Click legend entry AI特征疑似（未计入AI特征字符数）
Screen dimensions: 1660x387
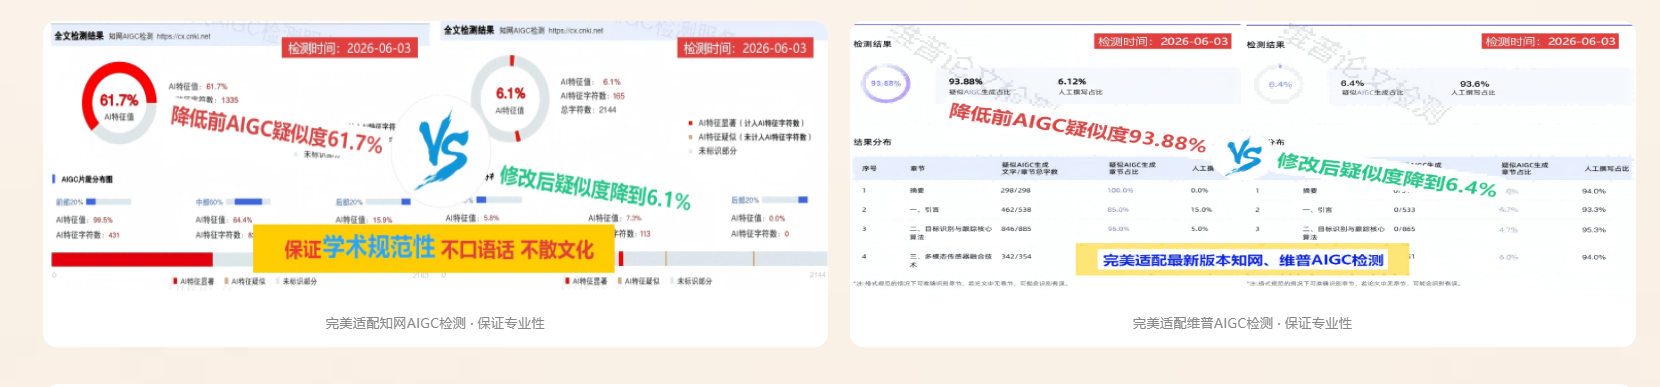click(750, 137)
